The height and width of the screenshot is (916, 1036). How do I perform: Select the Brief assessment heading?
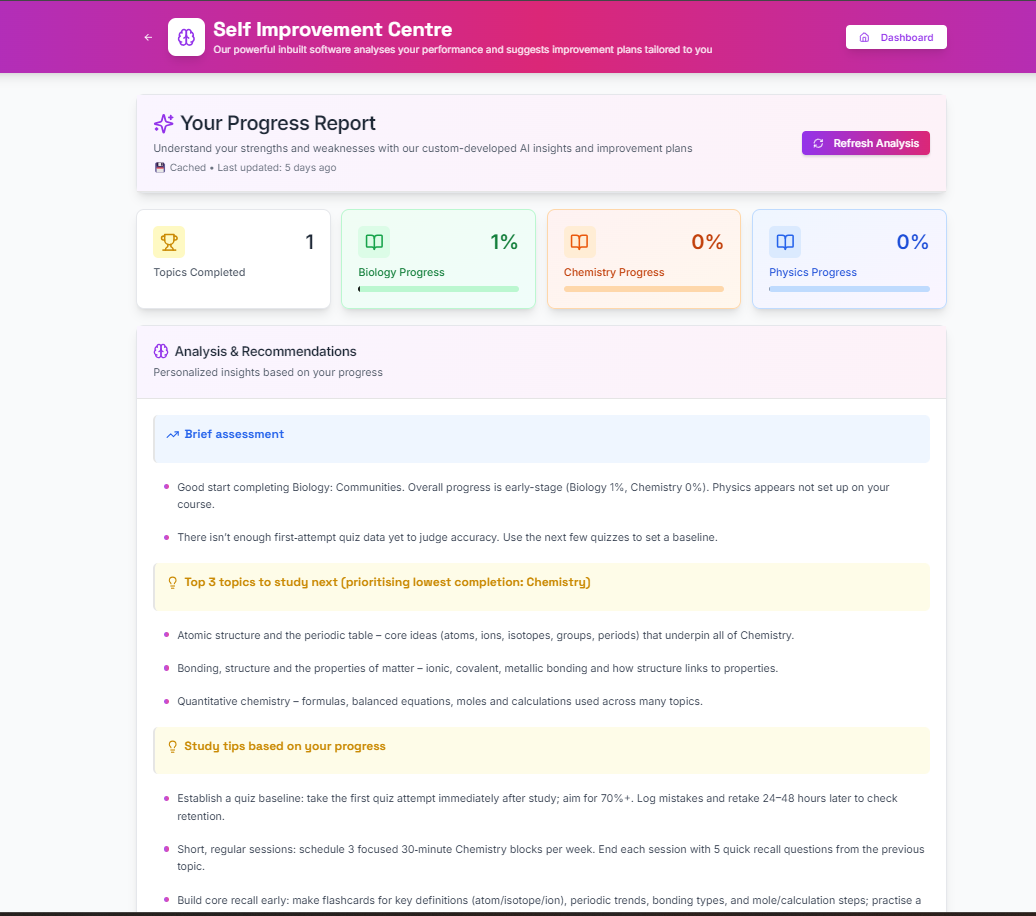(234, 434)
